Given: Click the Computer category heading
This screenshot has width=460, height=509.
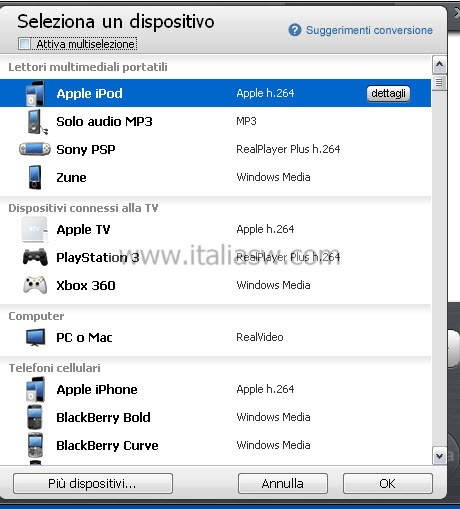Looking at the screenshot, I should click(36, 316).
